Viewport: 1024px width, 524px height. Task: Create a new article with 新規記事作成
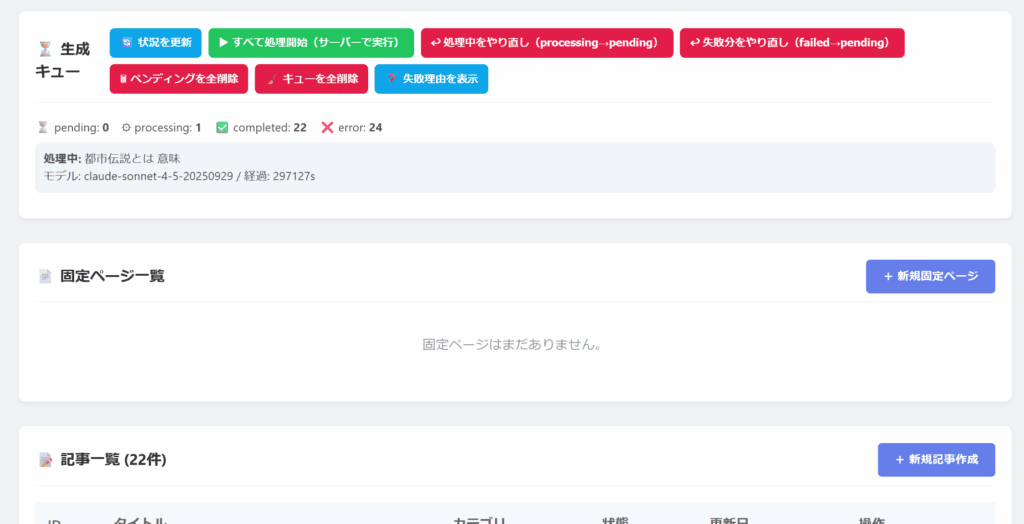click(936, 460)
